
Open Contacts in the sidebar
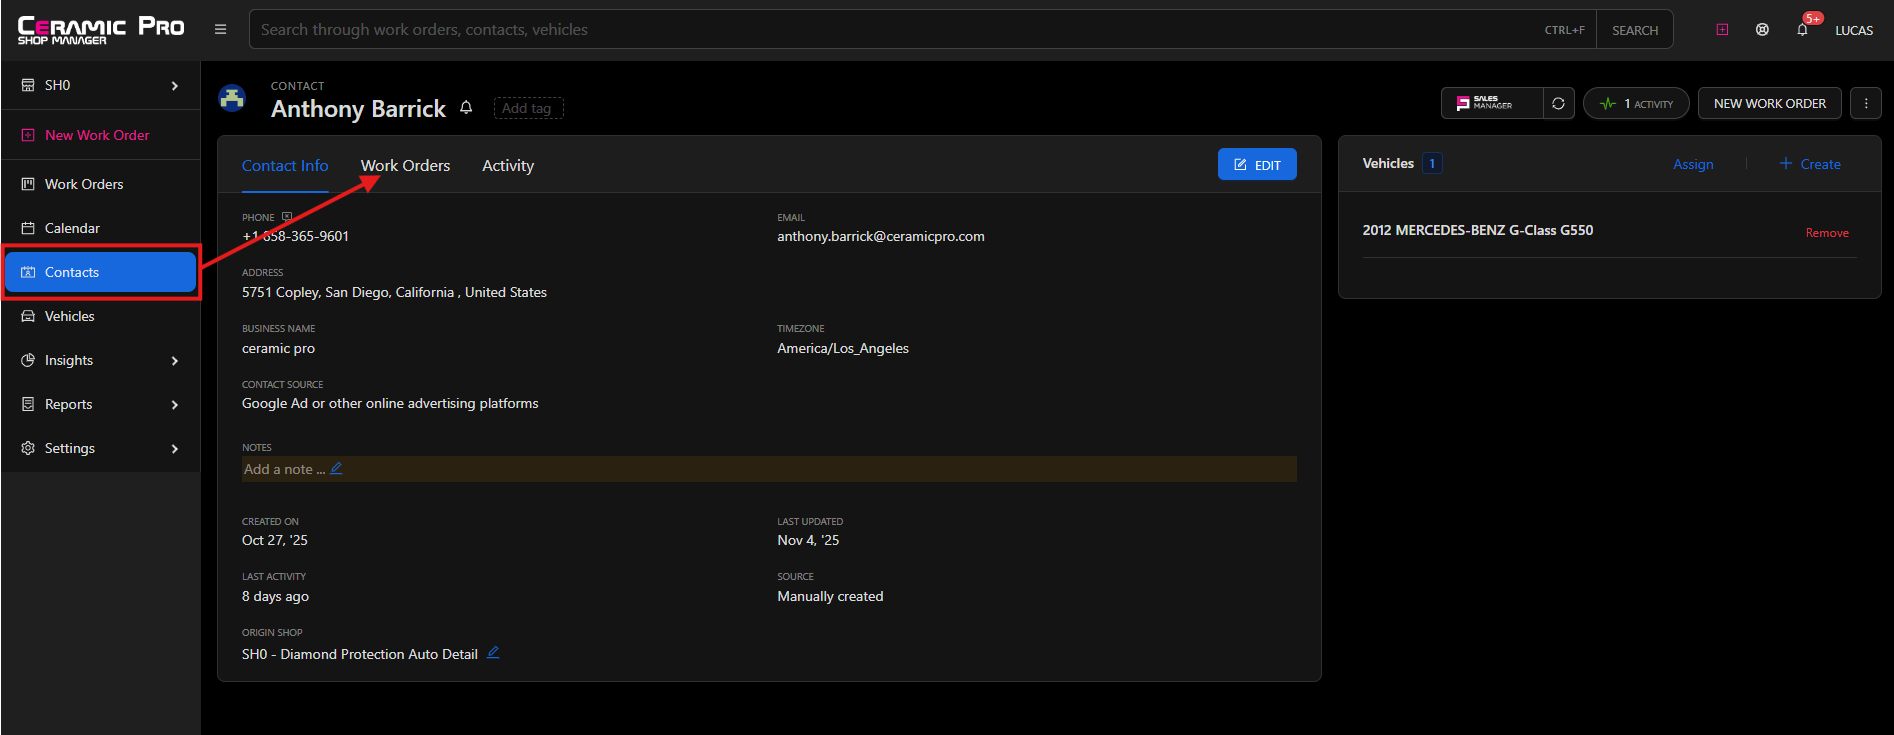click(x=100, y=272)
